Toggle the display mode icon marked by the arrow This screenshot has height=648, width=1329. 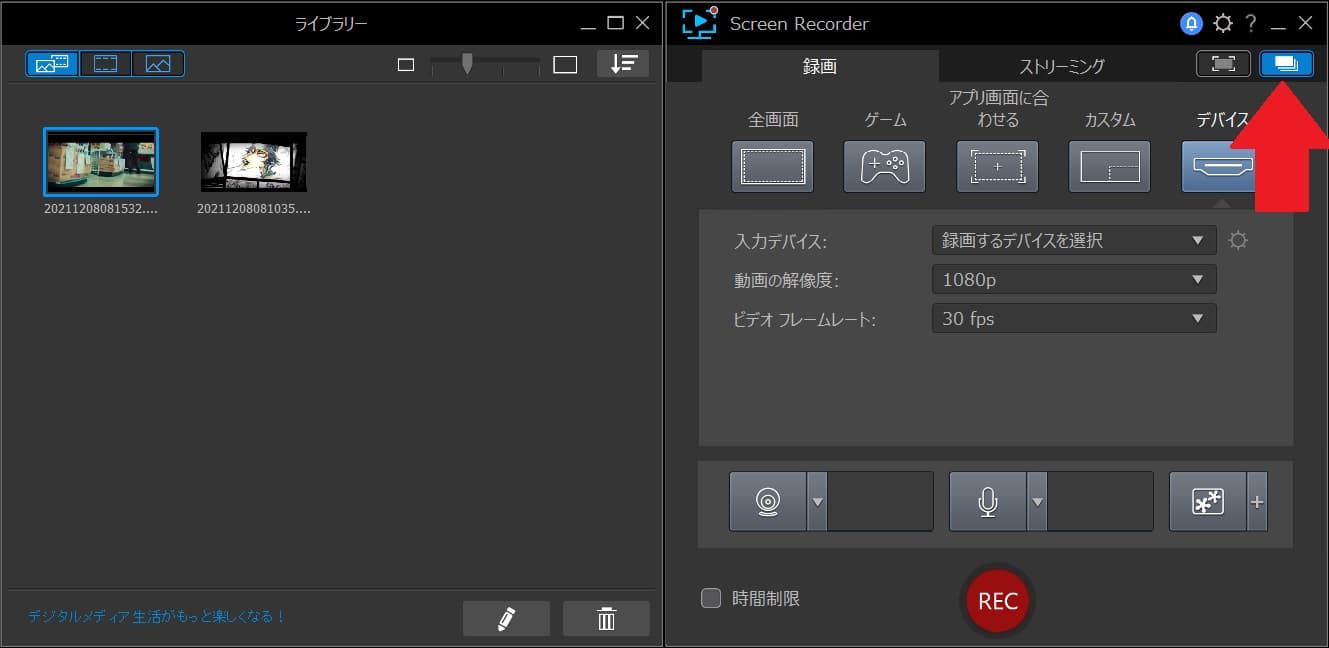click(x=1287, y=63)
